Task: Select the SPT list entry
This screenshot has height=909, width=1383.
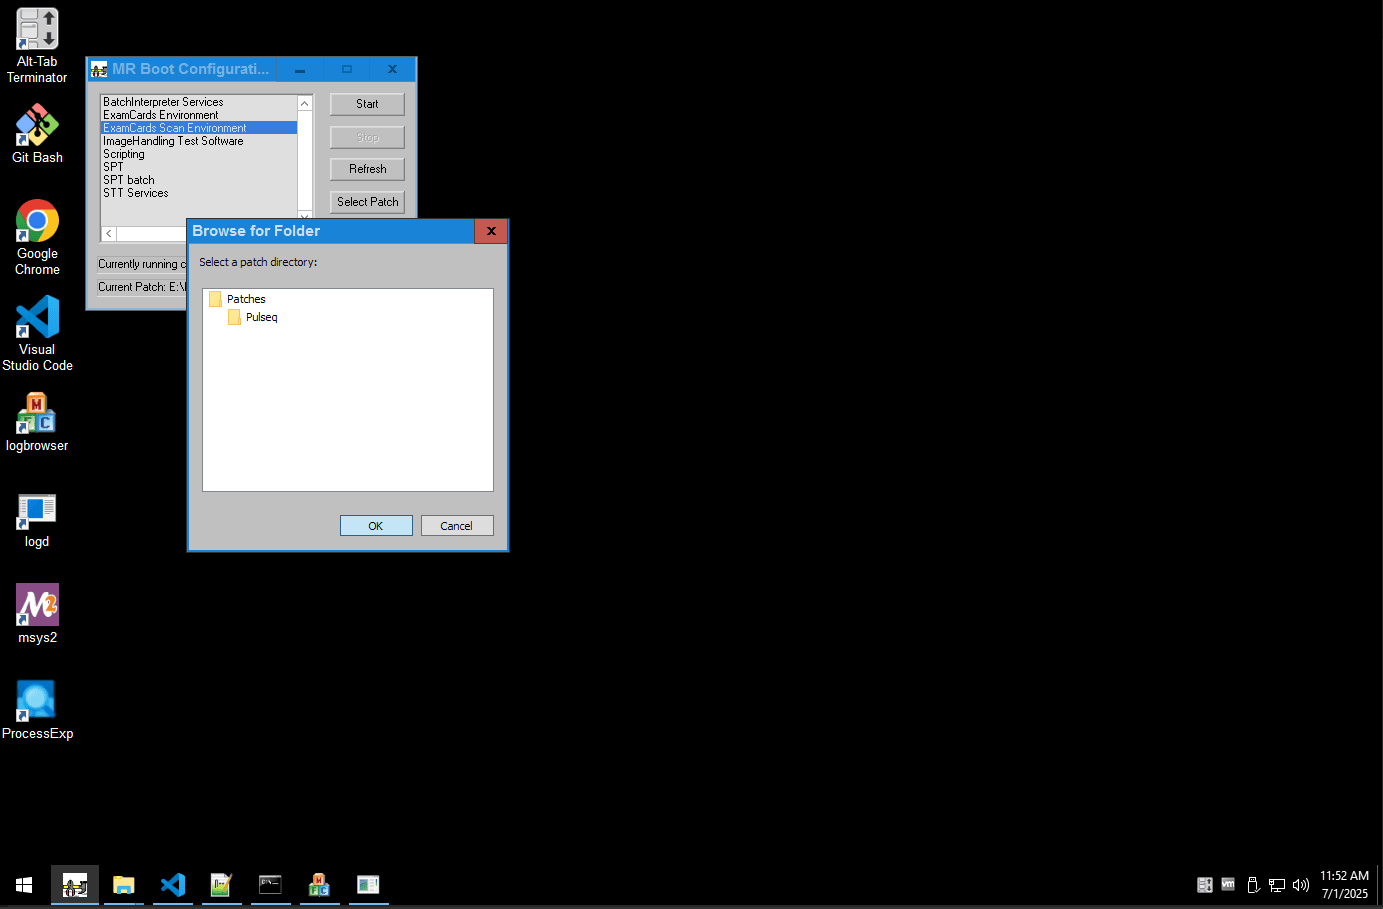Action: click(x=199, y=167)
